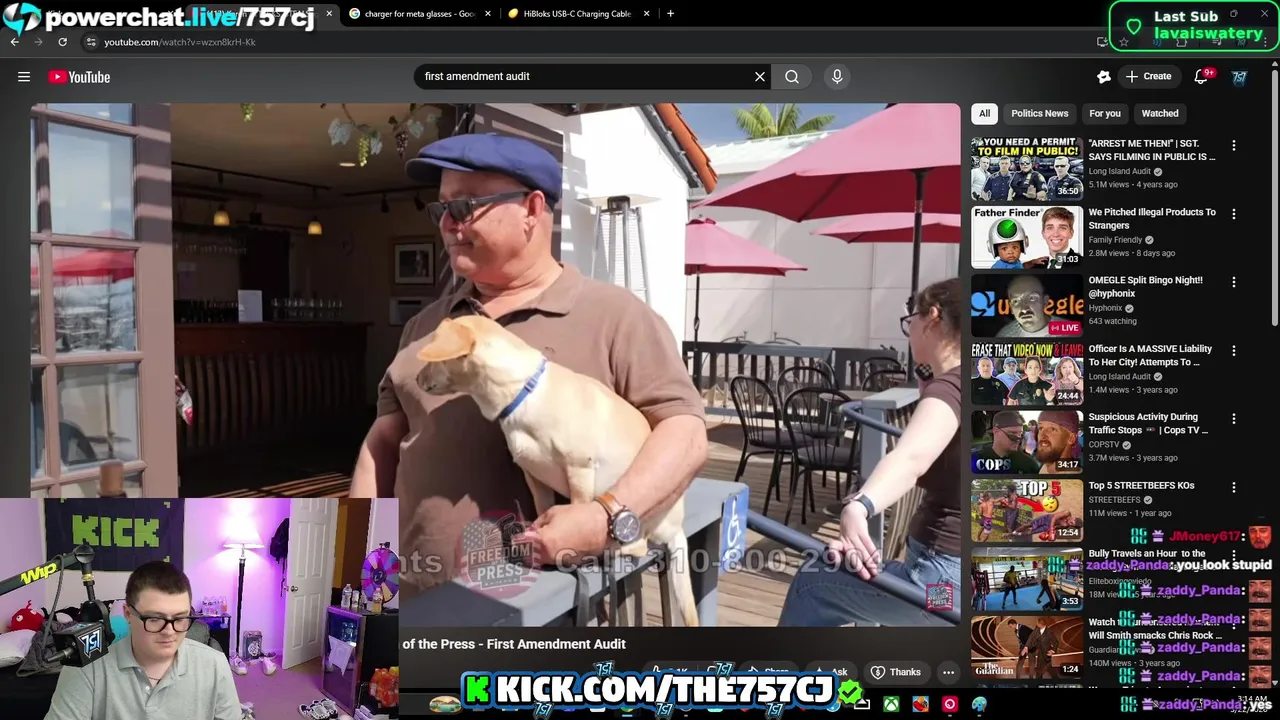Visit Hyphonix channel link

point(1106,308)
